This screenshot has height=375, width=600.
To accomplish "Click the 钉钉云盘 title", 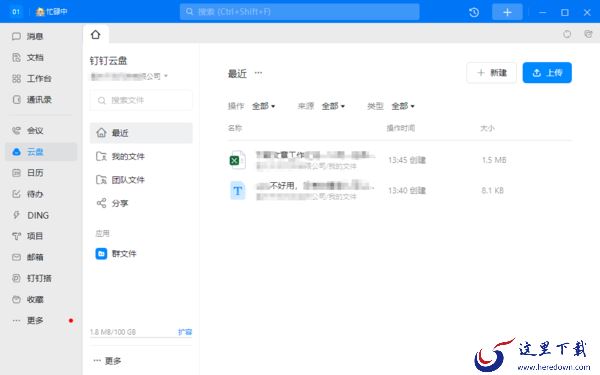I will pyautogui.click(x=108, y=61).
